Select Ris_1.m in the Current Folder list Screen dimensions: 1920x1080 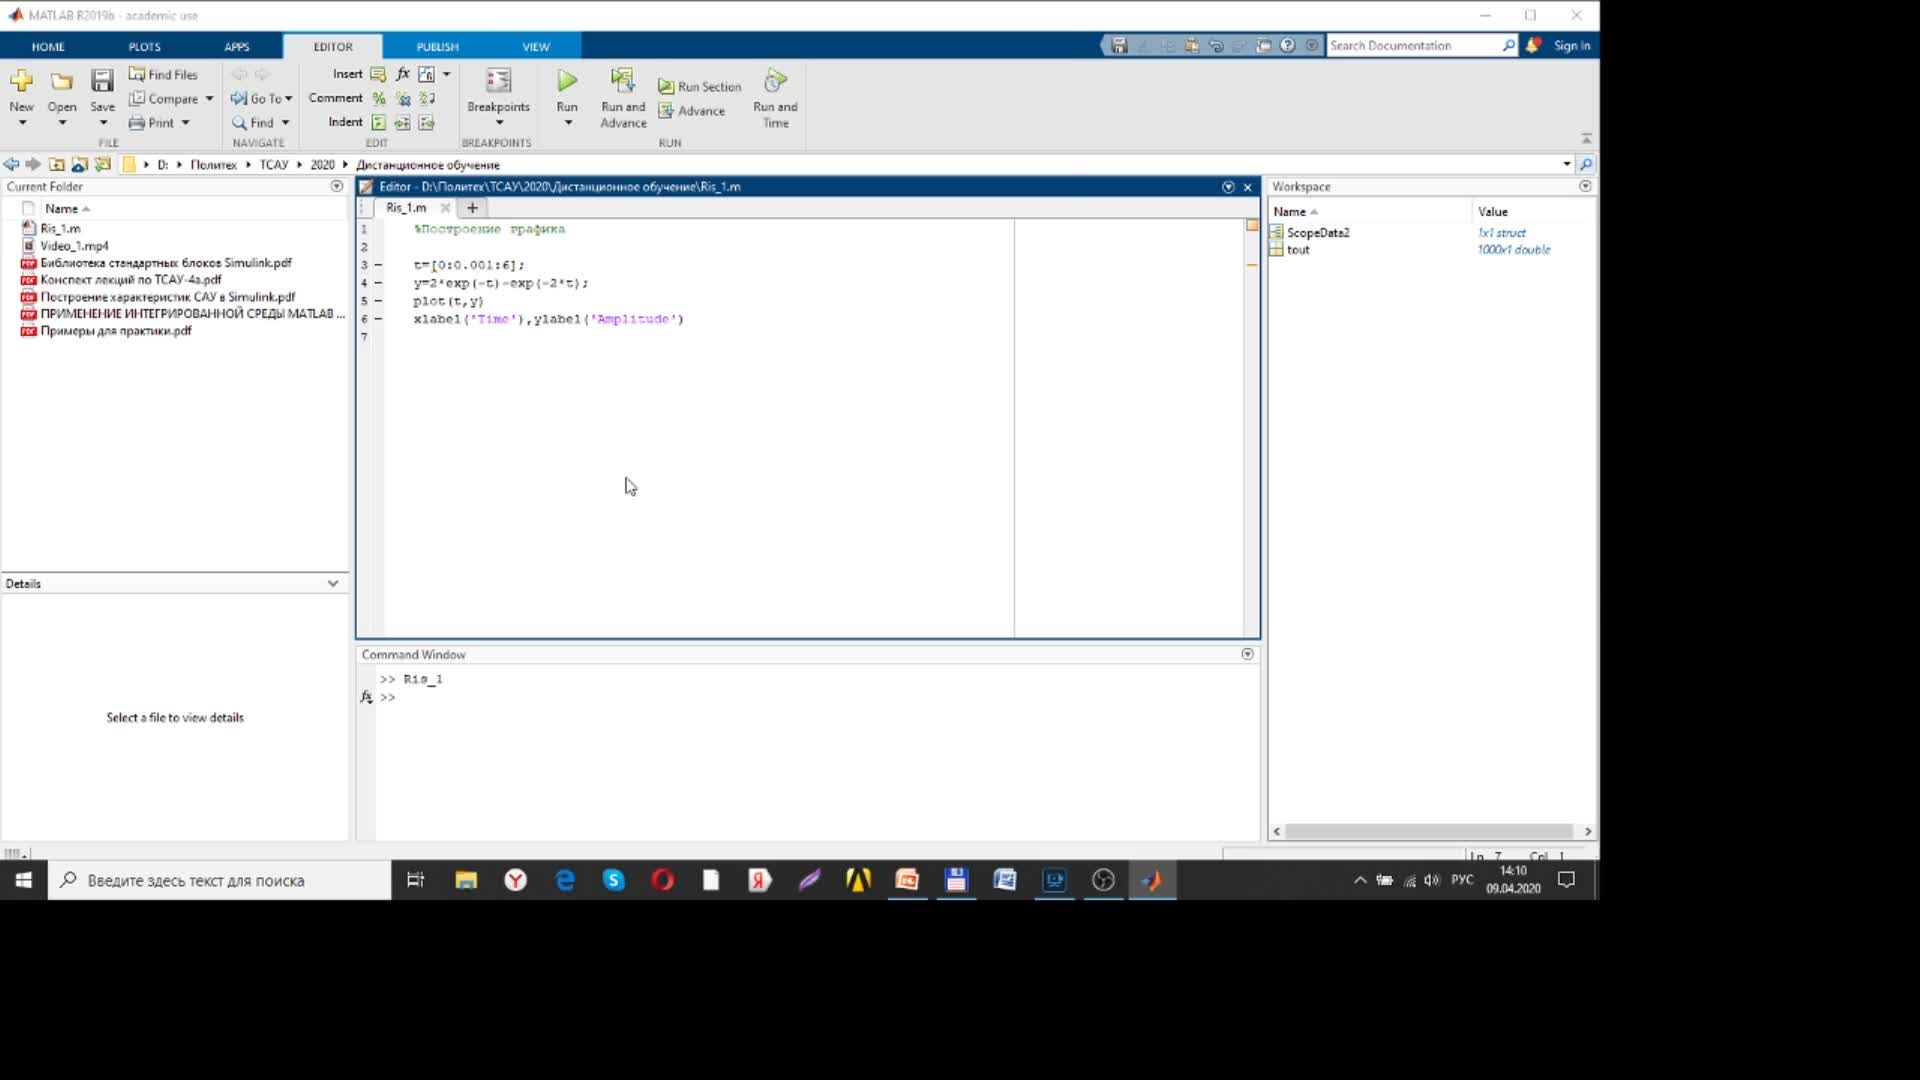point(60,228)
